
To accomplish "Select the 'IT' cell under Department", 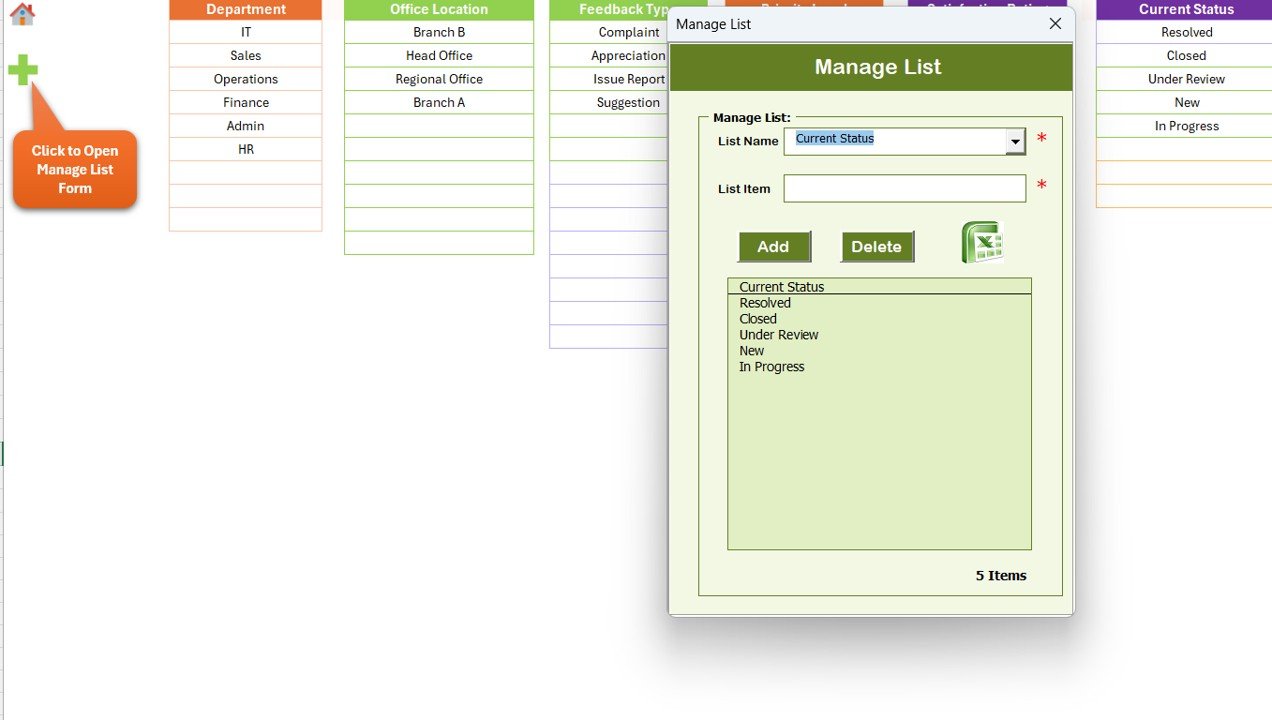I will (x=245, y=31).
